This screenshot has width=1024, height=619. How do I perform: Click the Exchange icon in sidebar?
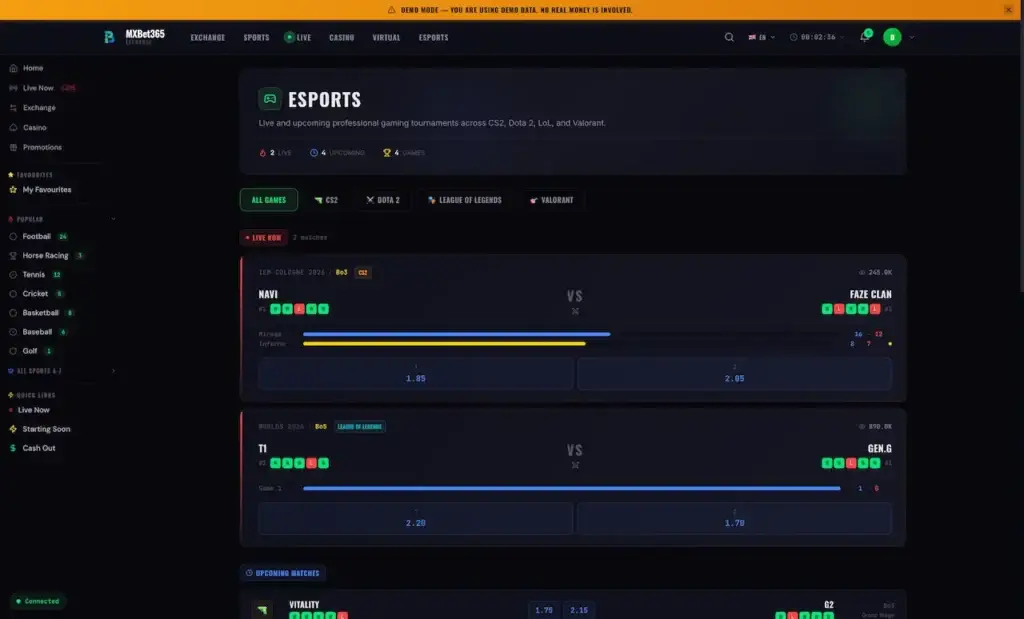(13, 108)
